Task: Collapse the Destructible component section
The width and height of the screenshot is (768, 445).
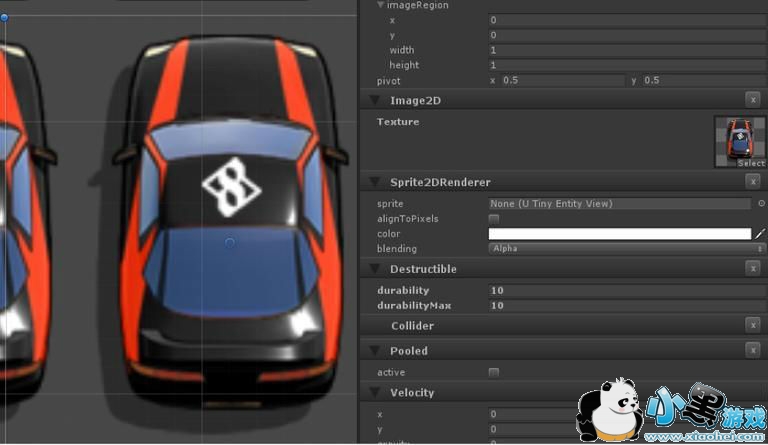Action: click(x=375, y=269)
